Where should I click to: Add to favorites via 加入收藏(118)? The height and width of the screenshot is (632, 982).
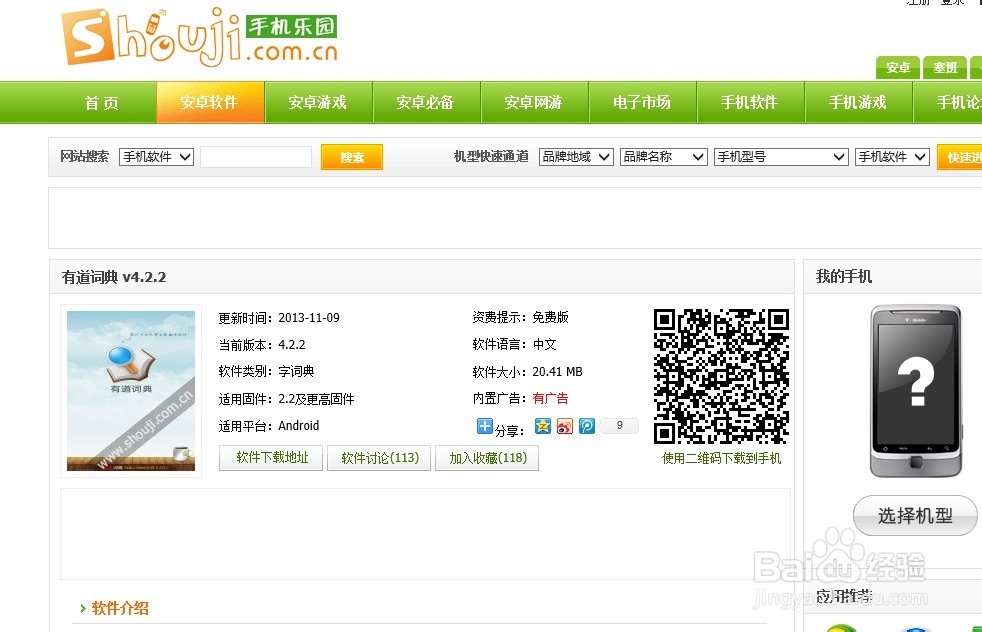click(x=487, y=458)
